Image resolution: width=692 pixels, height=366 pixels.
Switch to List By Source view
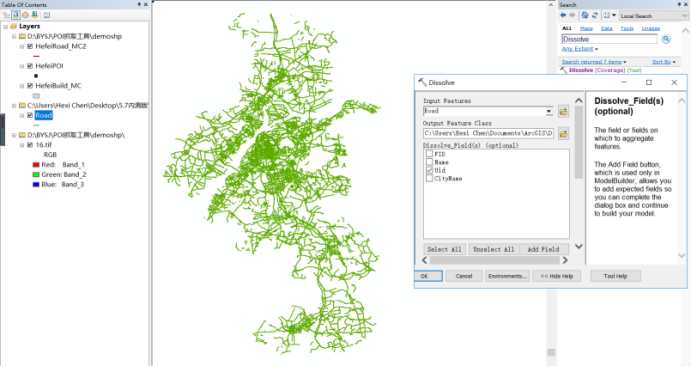point(16,15)
